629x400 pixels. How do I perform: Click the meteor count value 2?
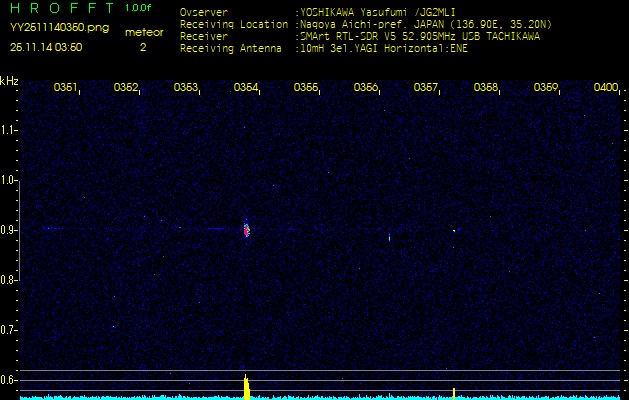pos(143,47)
